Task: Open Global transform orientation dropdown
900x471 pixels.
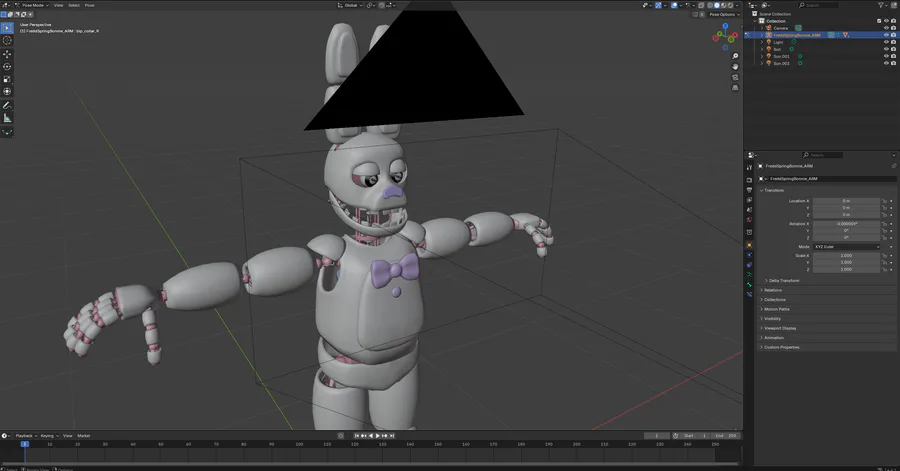Action: click(x=350, y=5)
